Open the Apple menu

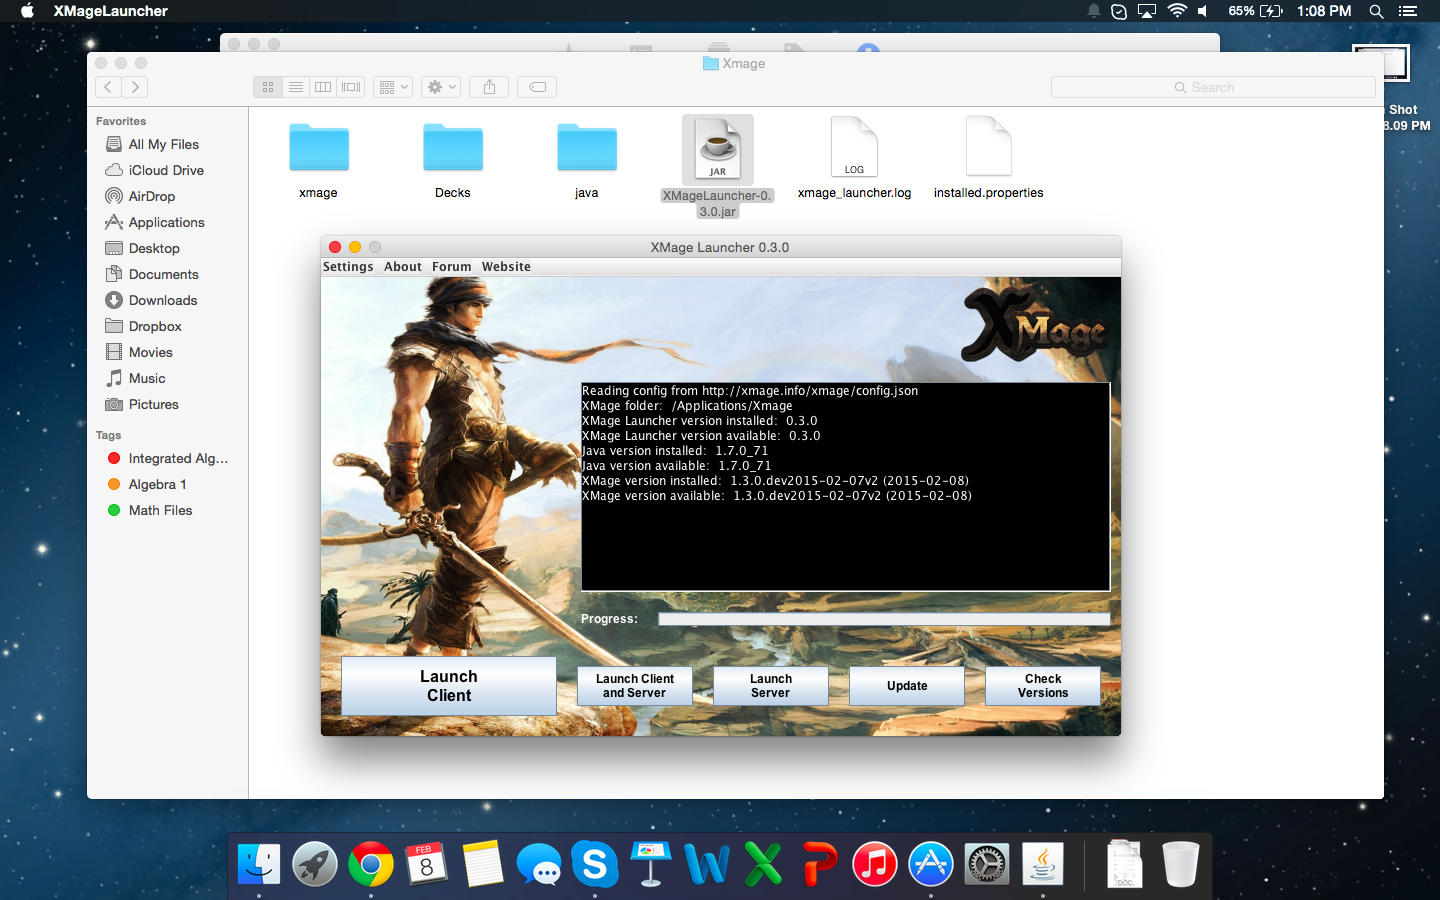[x=28, y=11]
